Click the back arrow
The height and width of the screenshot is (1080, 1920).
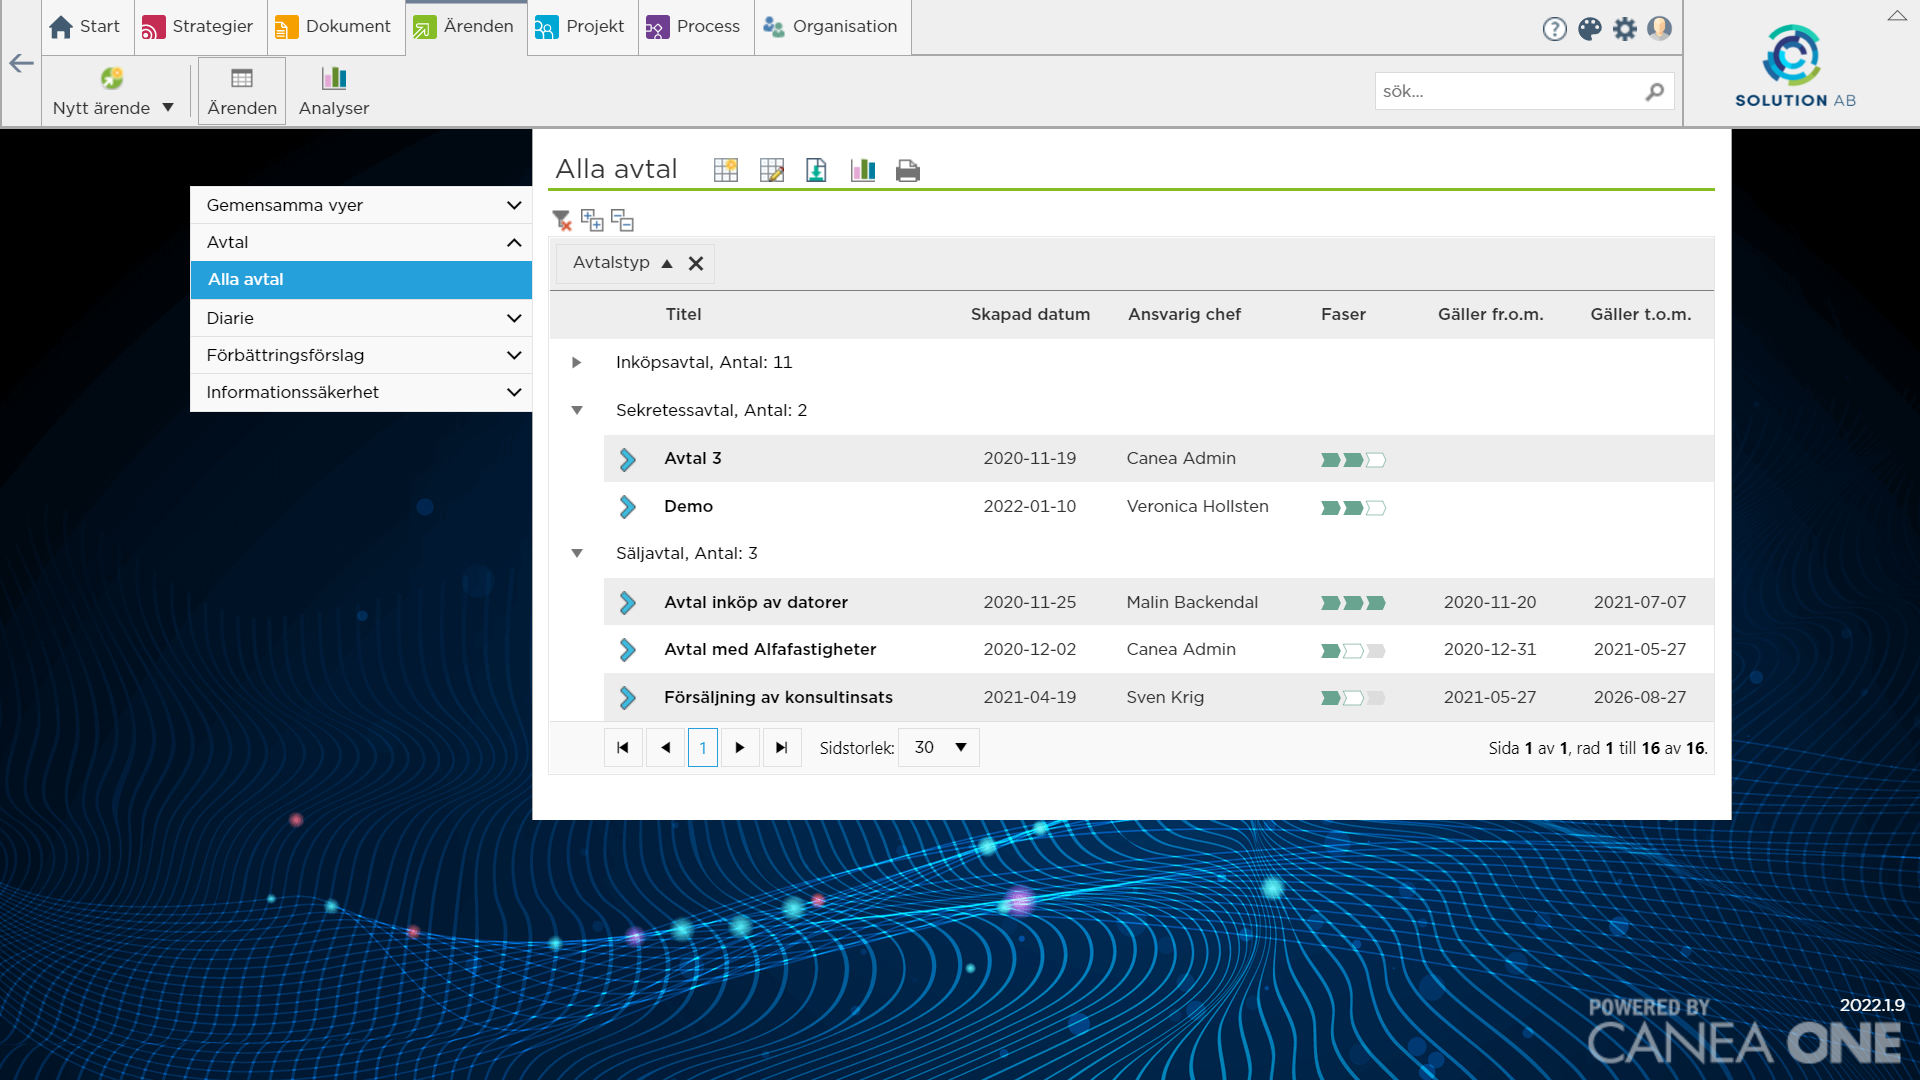[x=21, y=64]
